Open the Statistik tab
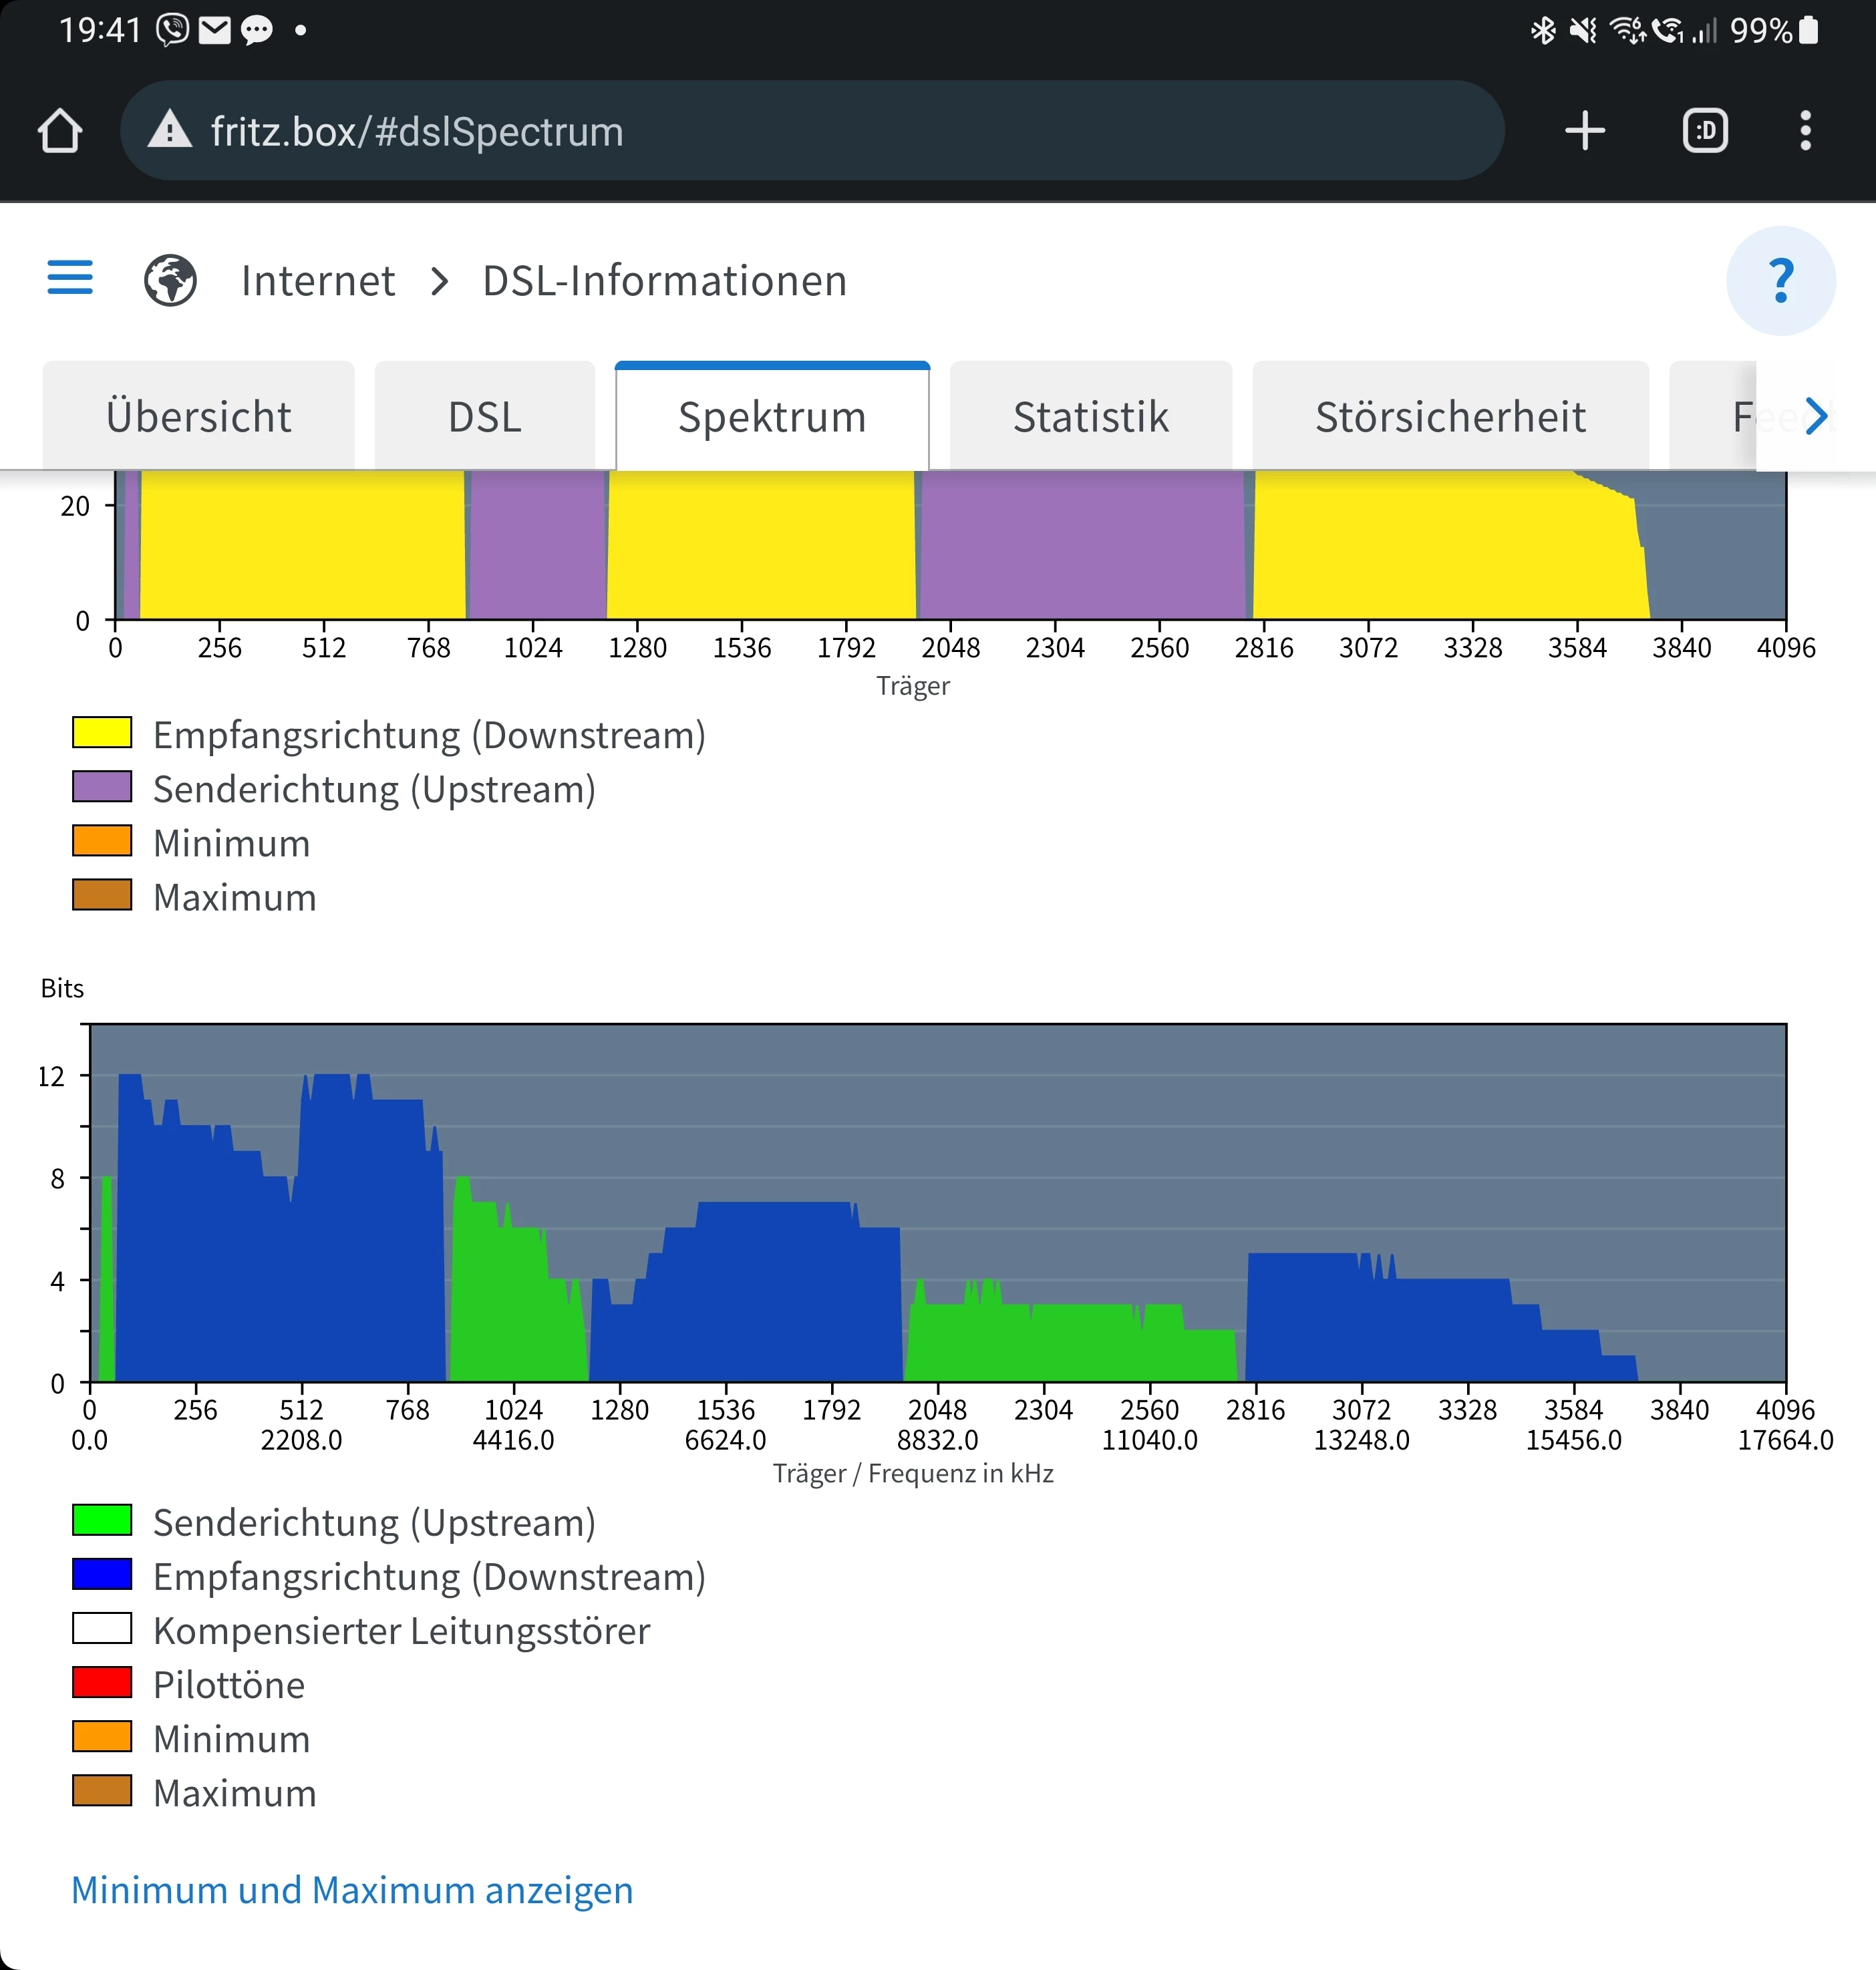Viewport: 1876px width, 1970px height. [1090, 417]
